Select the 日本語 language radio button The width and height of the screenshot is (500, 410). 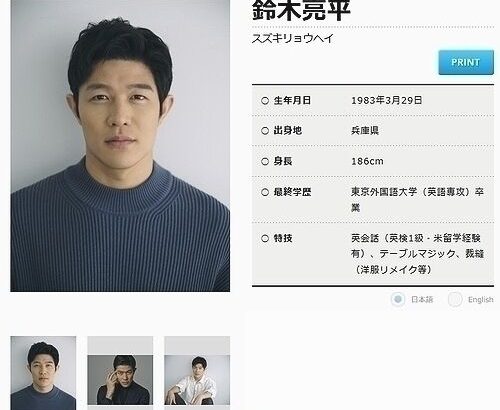pyautogui.click(x=398, y=299)
